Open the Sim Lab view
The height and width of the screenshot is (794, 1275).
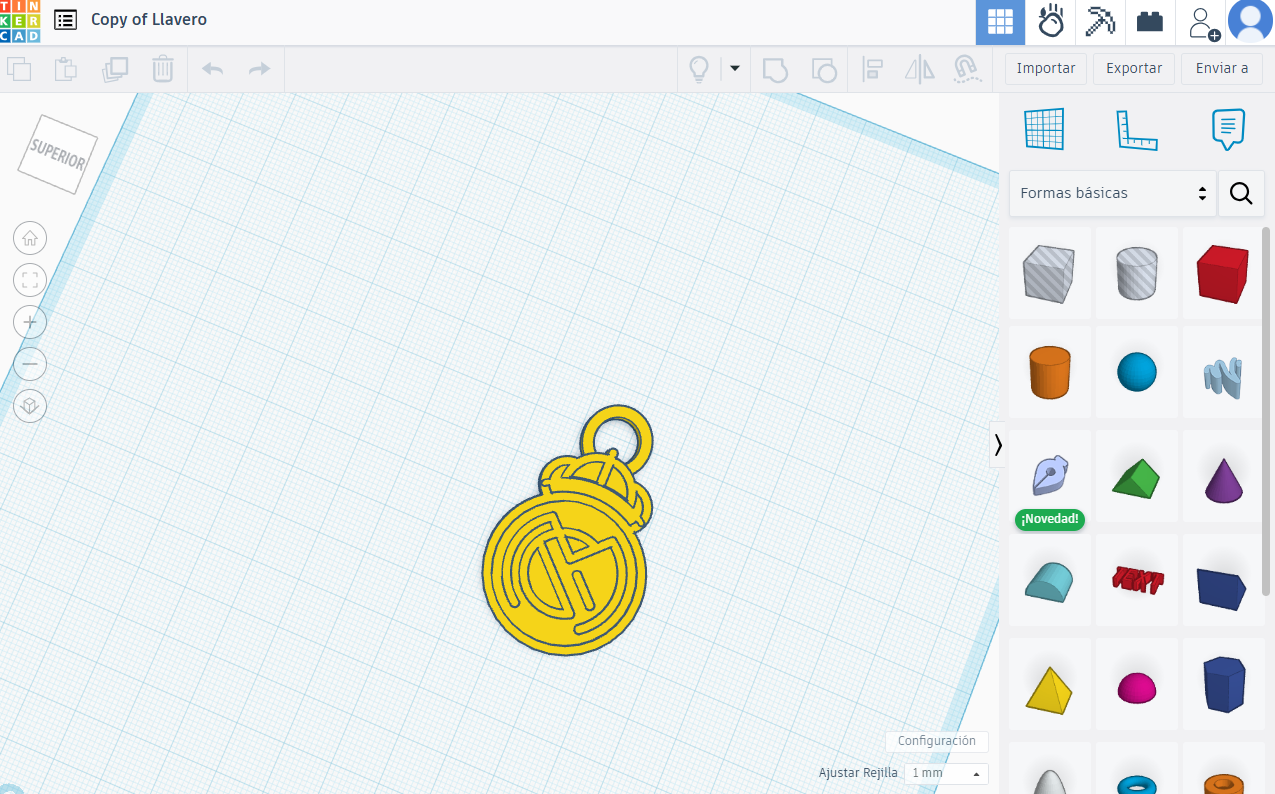pos(1051,22)
